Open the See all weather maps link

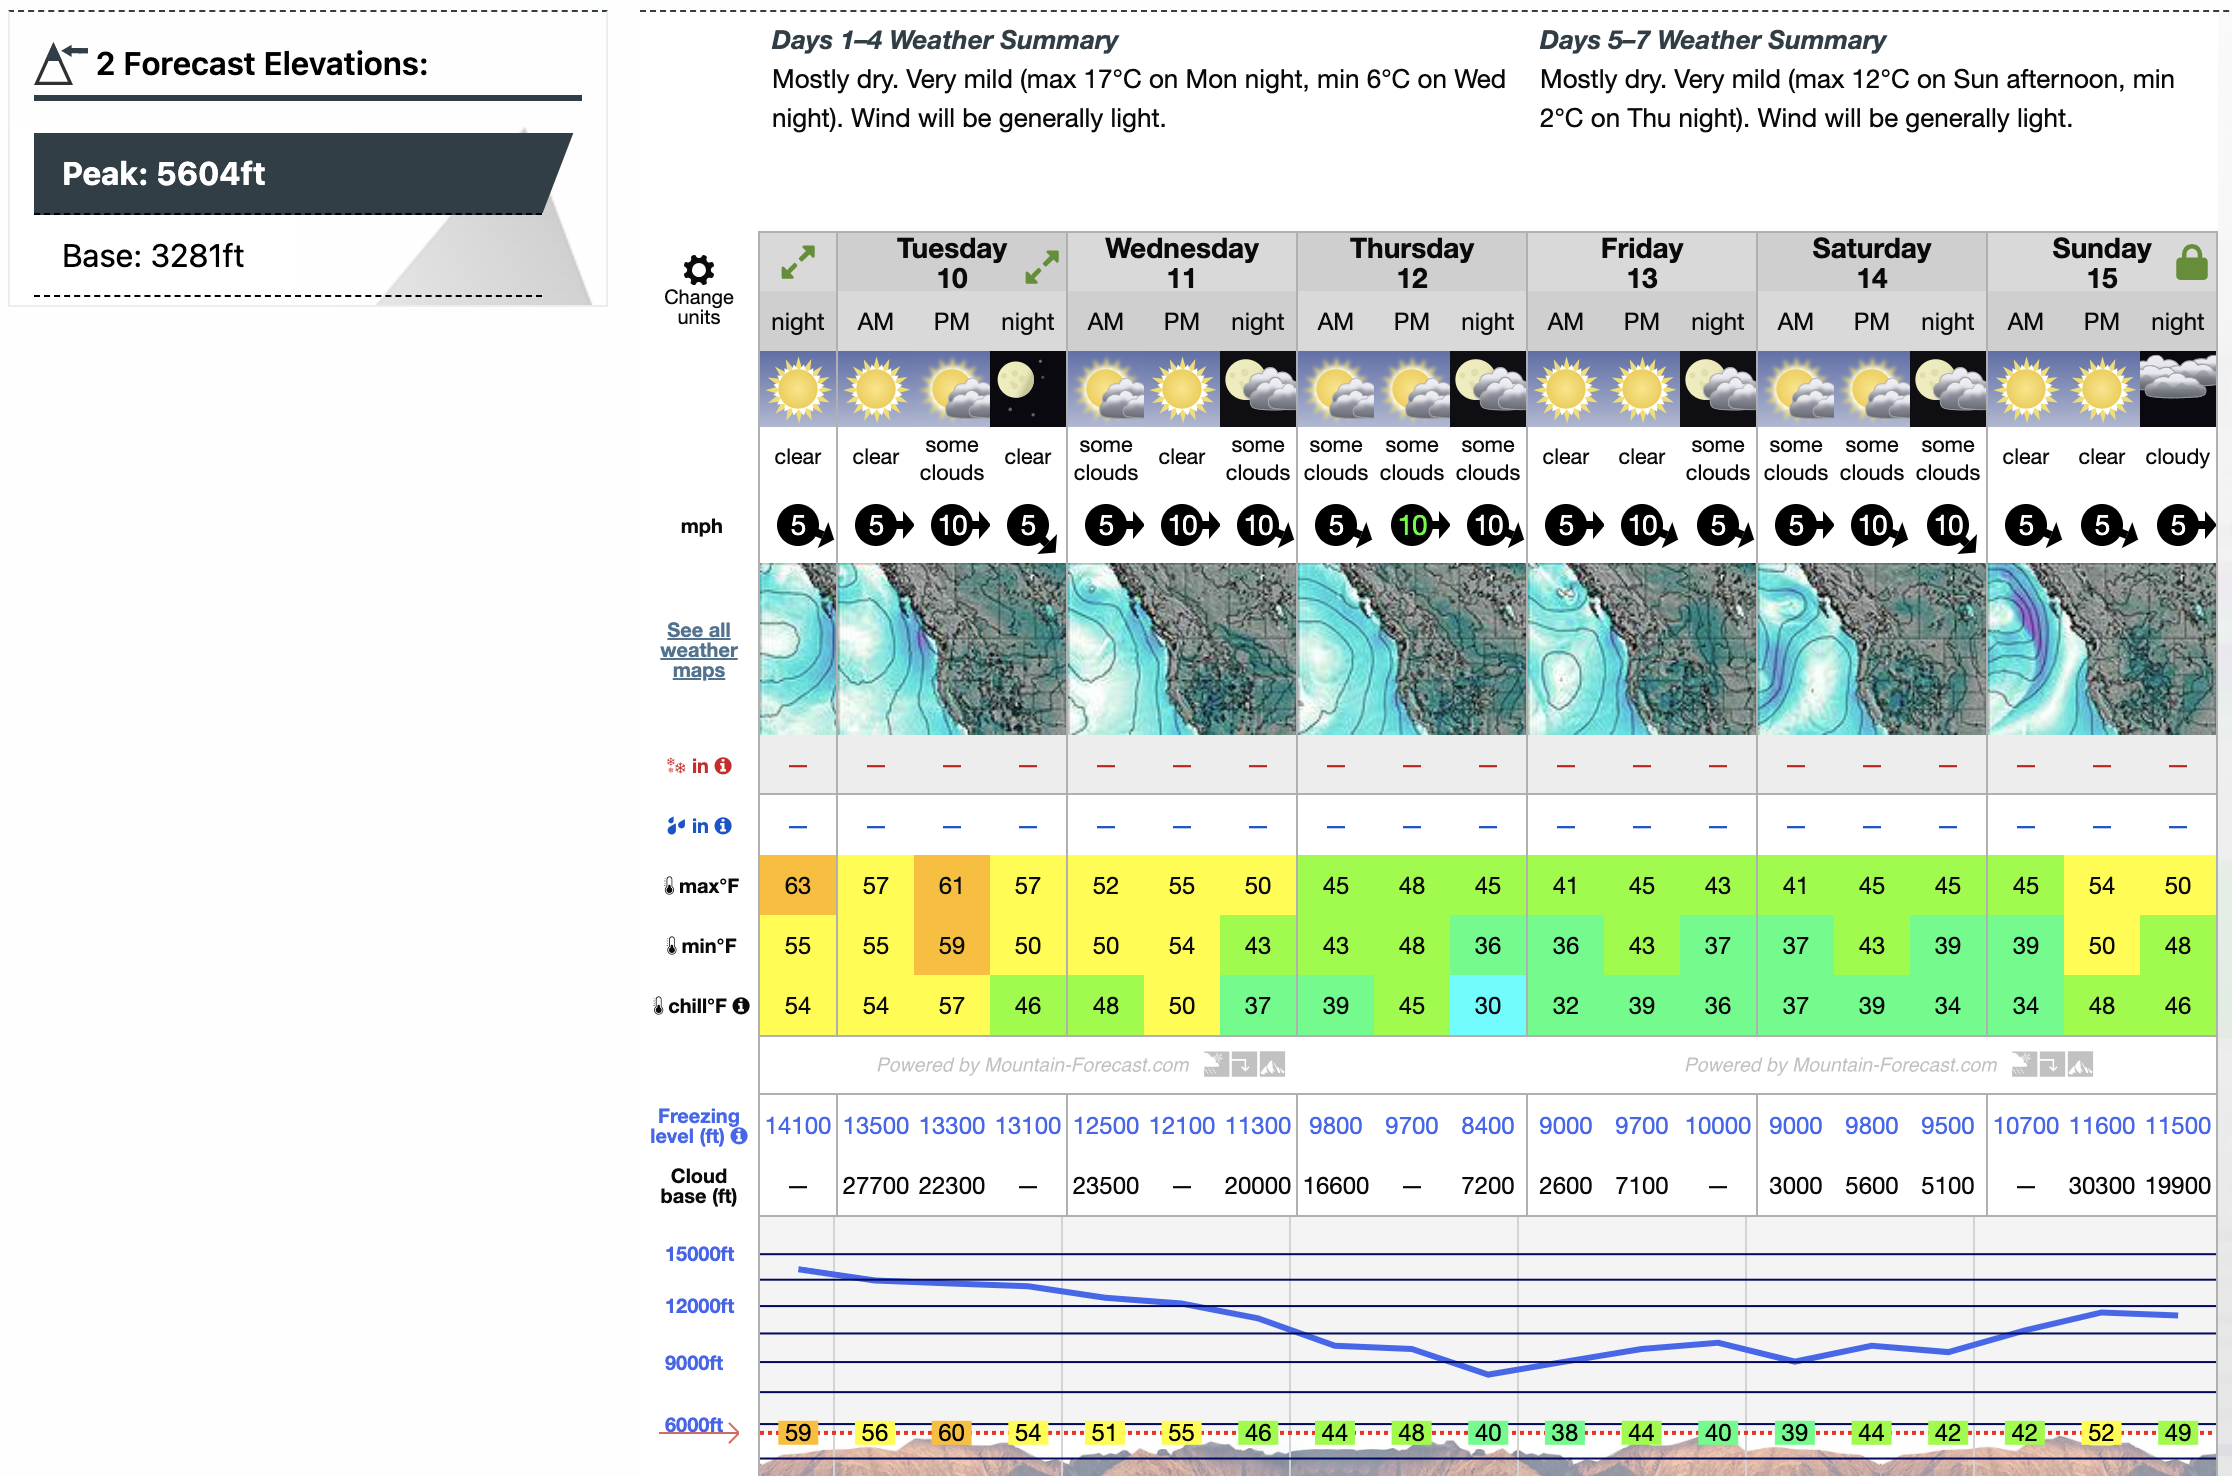pos(698,650)
